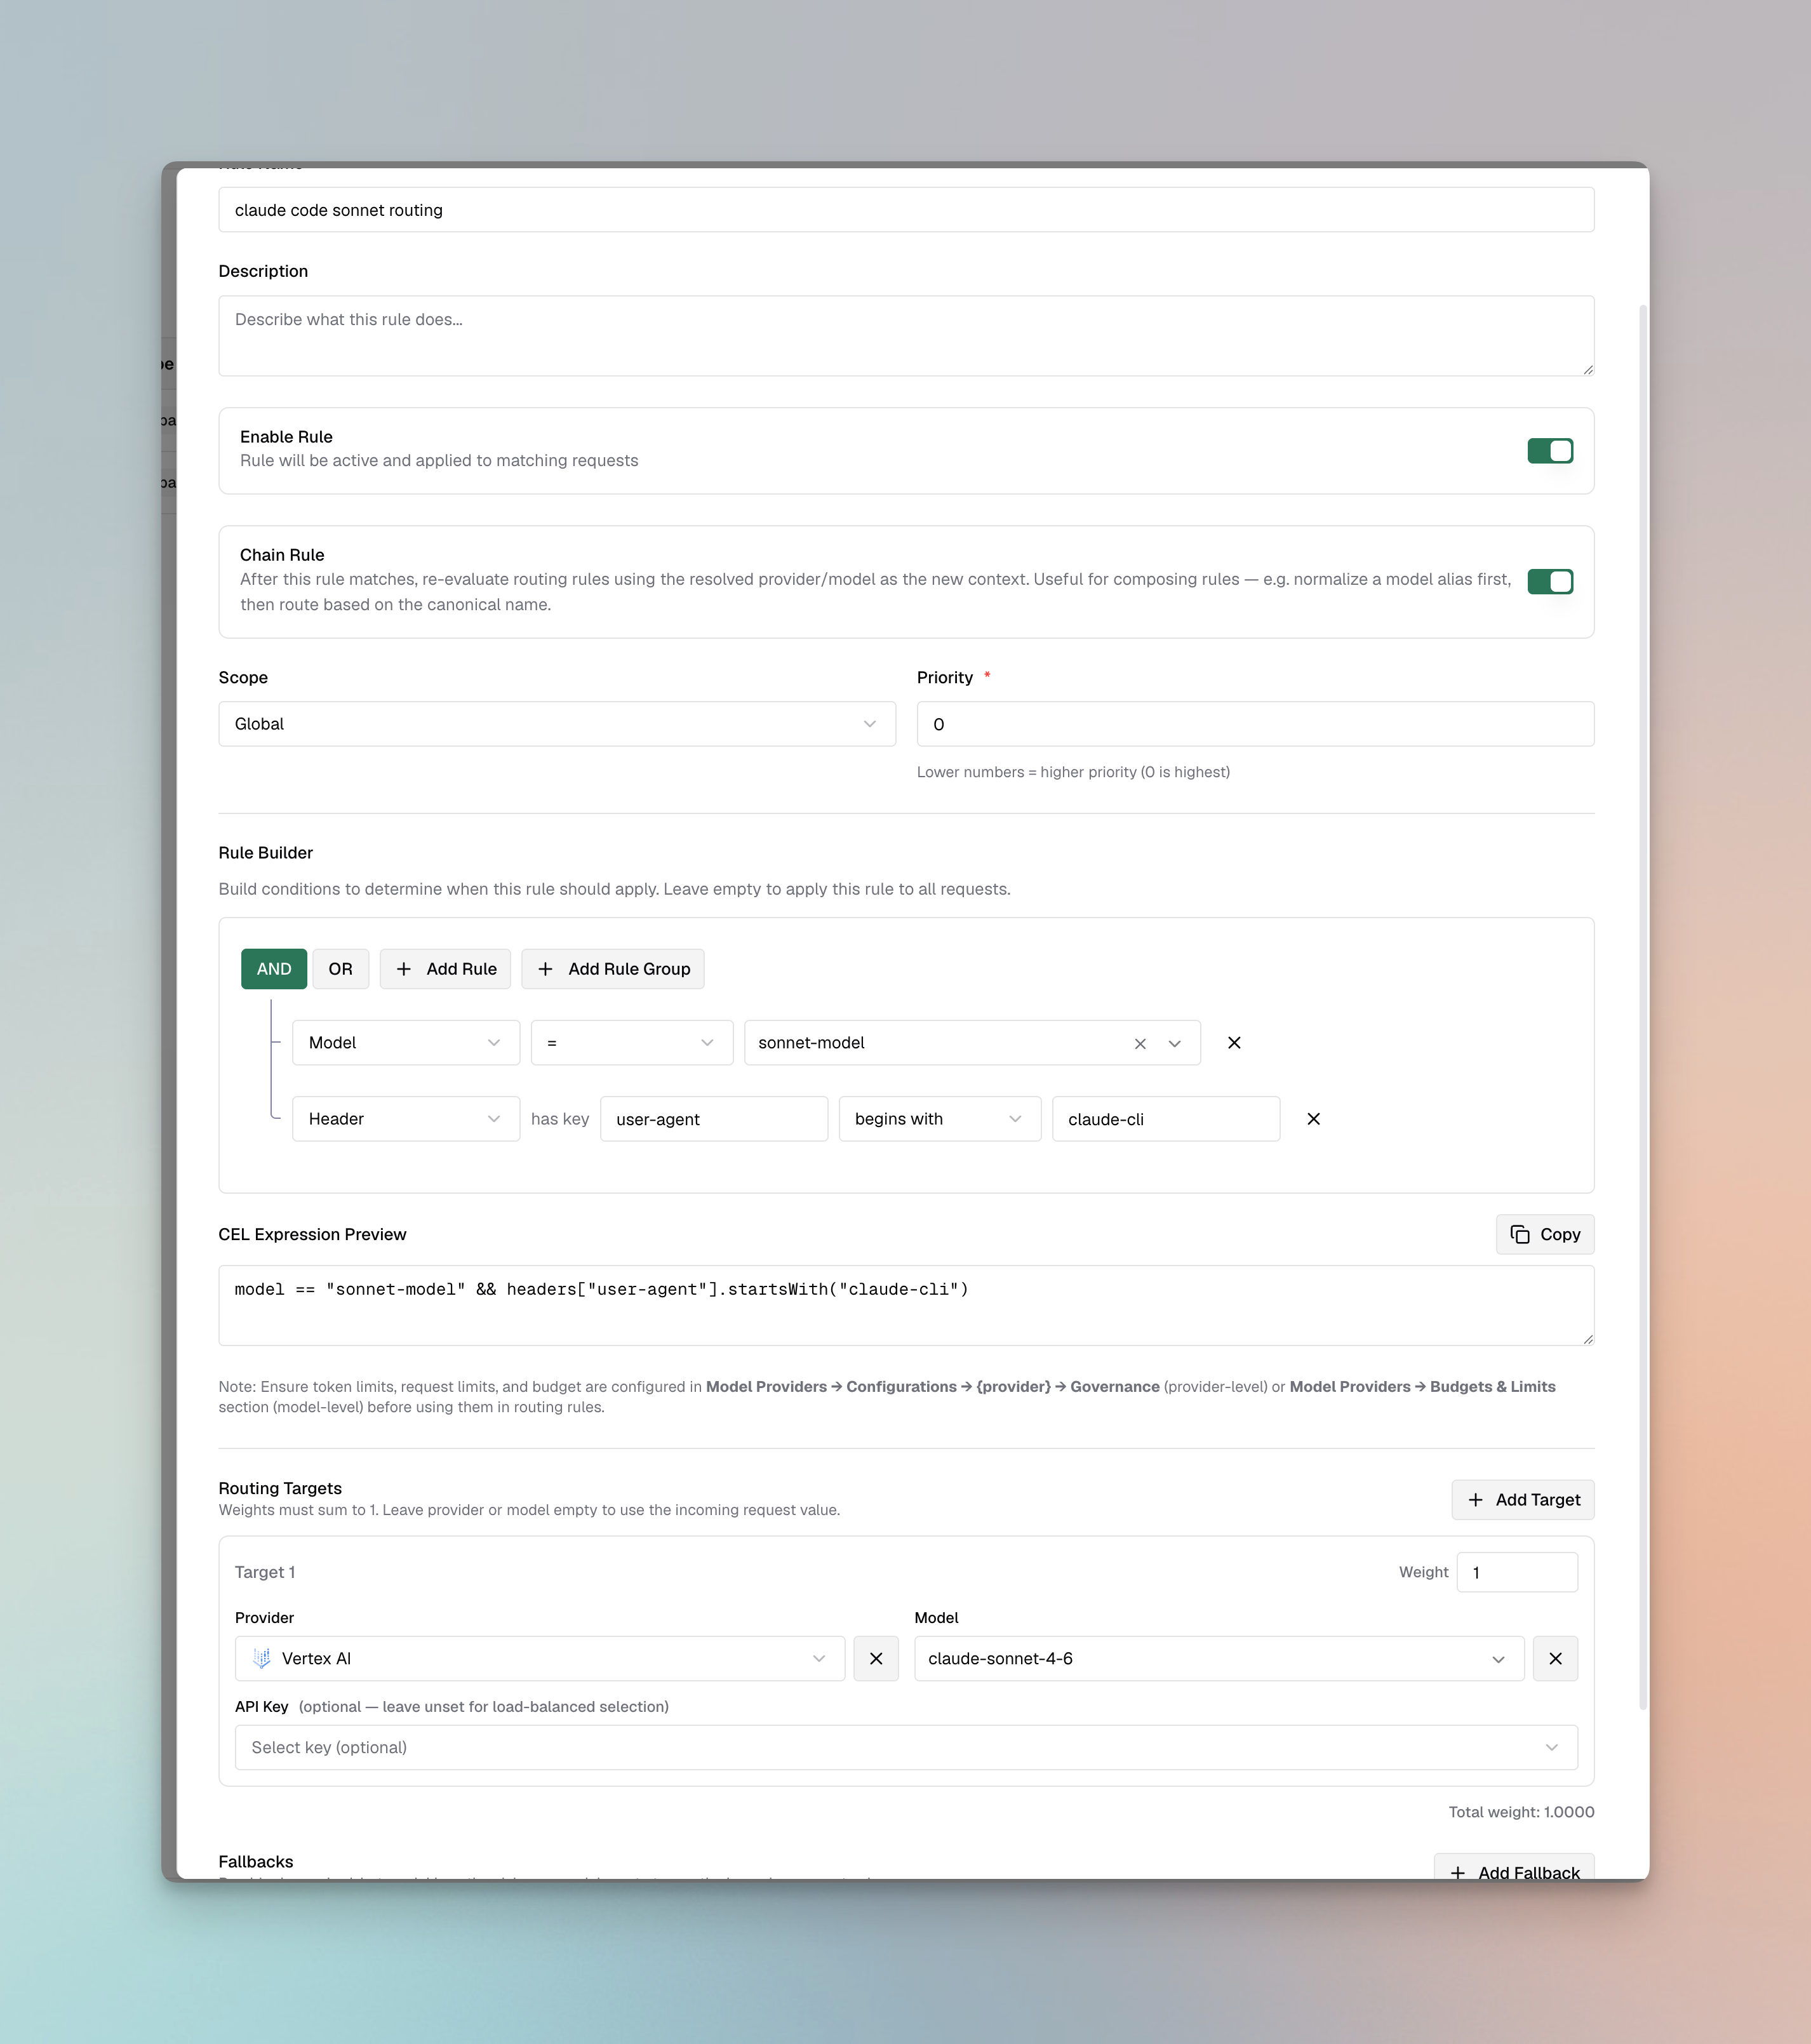Click the modal vertical scrollbar
Viewport: 1811px width, 2044px height.
(1642, 1000)
